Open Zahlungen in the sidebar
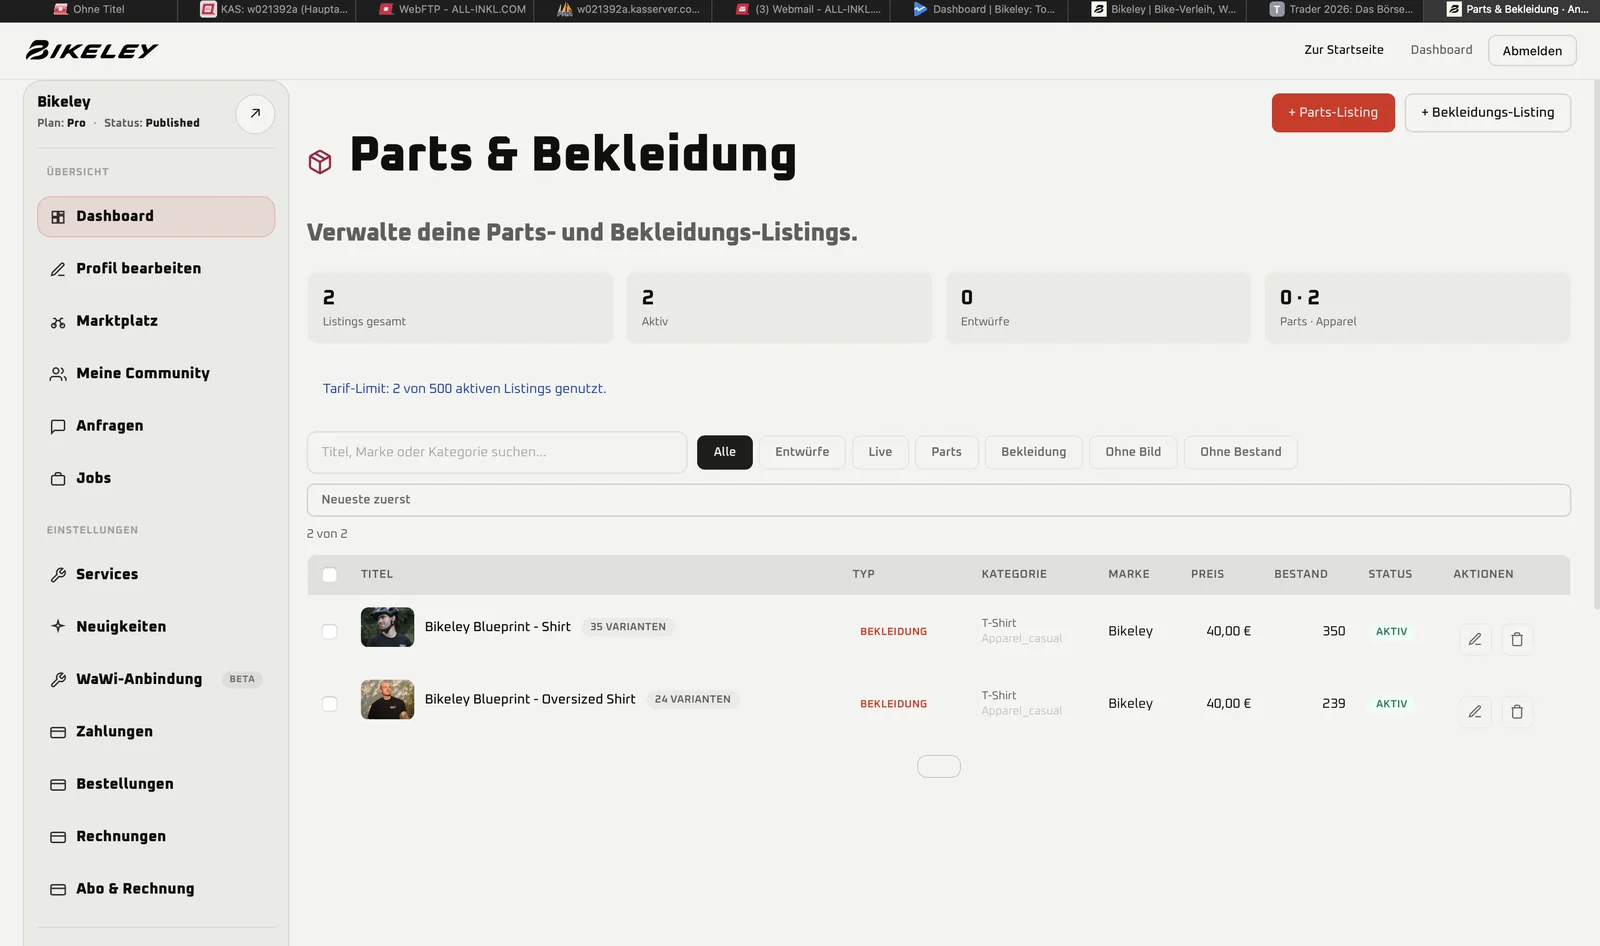This screenshot has width=1600, height=946. click(x=156, y=732)
